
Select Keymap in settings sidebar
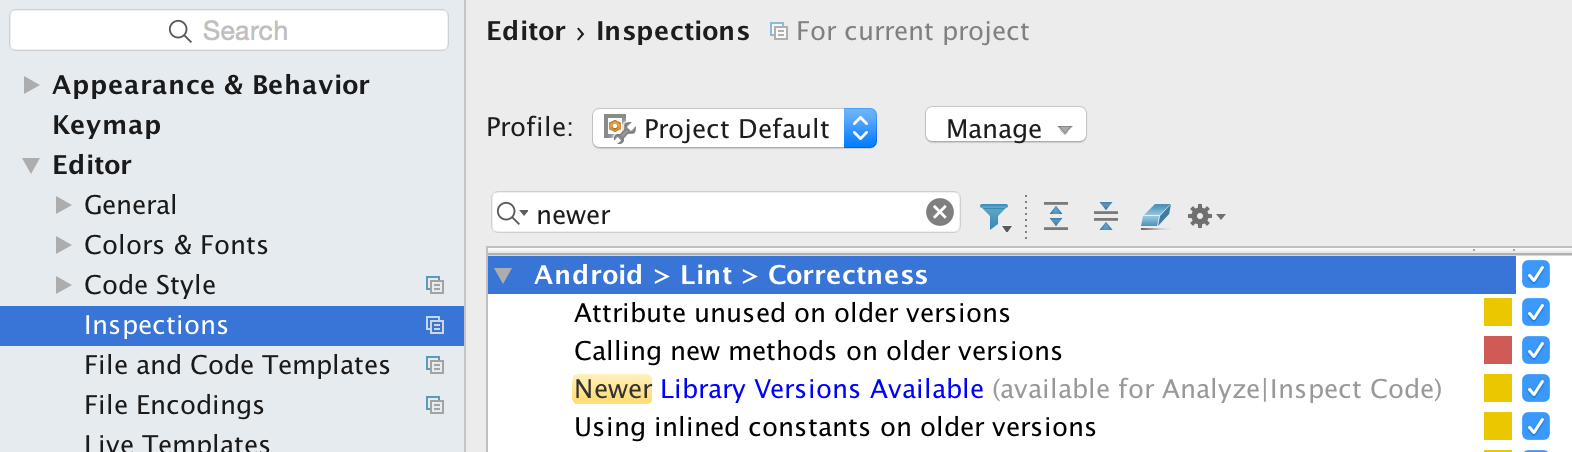coord(106,125)
